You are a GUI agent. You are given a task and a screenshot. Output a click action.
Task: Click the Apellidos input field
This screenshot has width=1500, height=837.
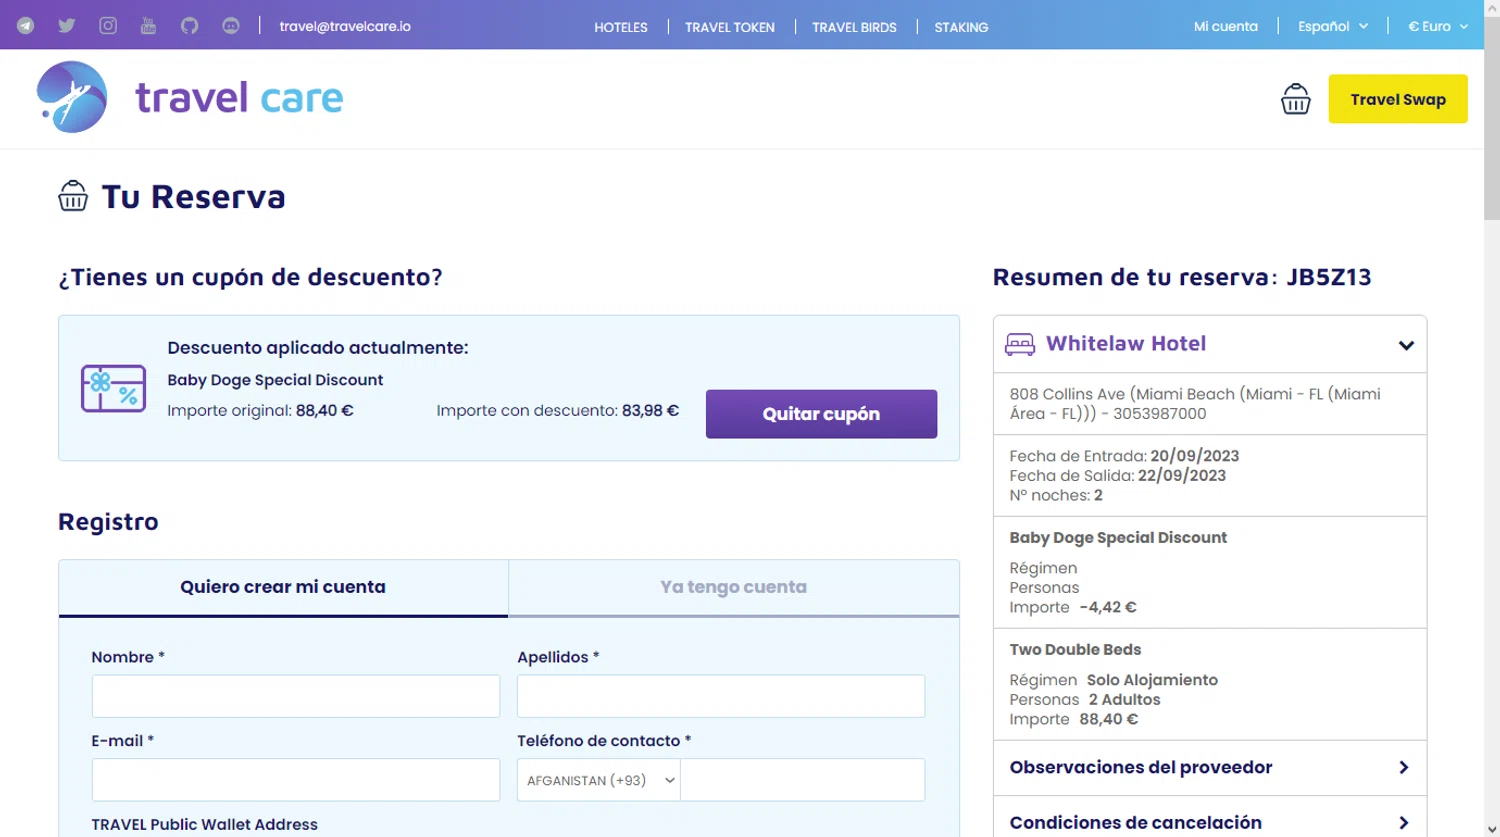point(721,696)
